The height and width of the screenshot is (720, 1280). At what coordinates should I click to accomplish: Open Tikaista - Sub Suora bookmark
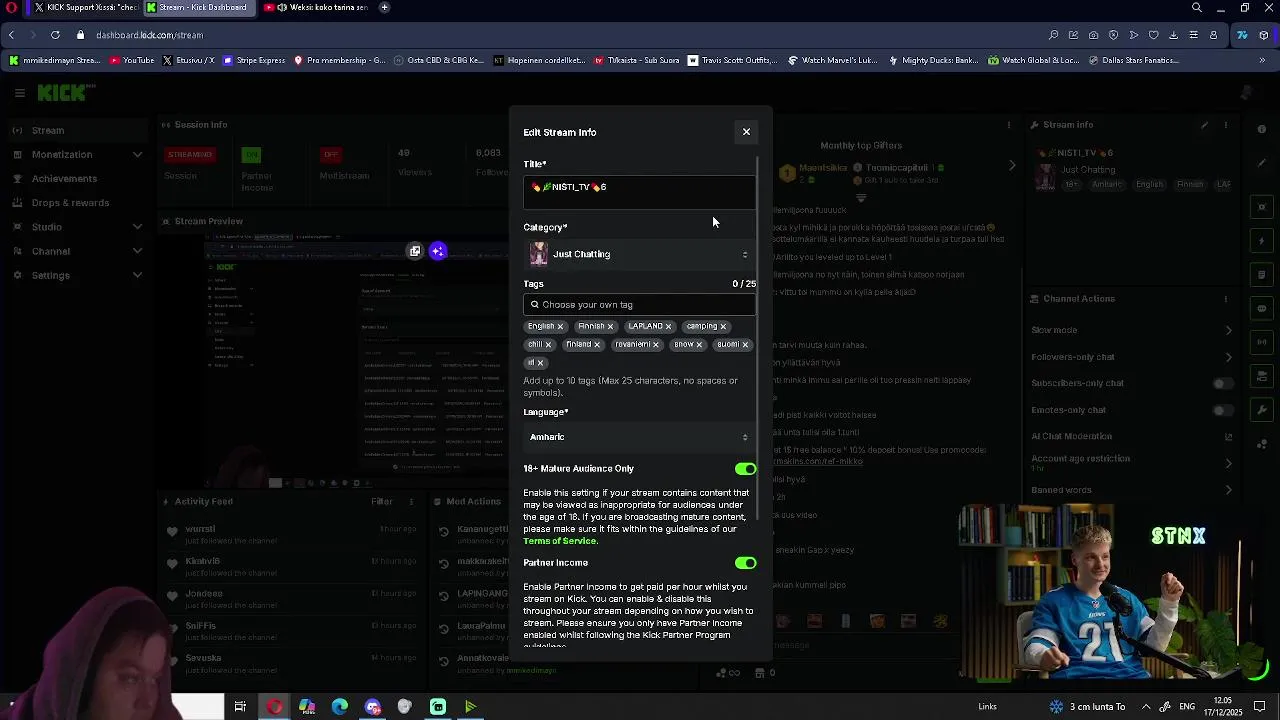pyautogui.click(x=637, y=60)
